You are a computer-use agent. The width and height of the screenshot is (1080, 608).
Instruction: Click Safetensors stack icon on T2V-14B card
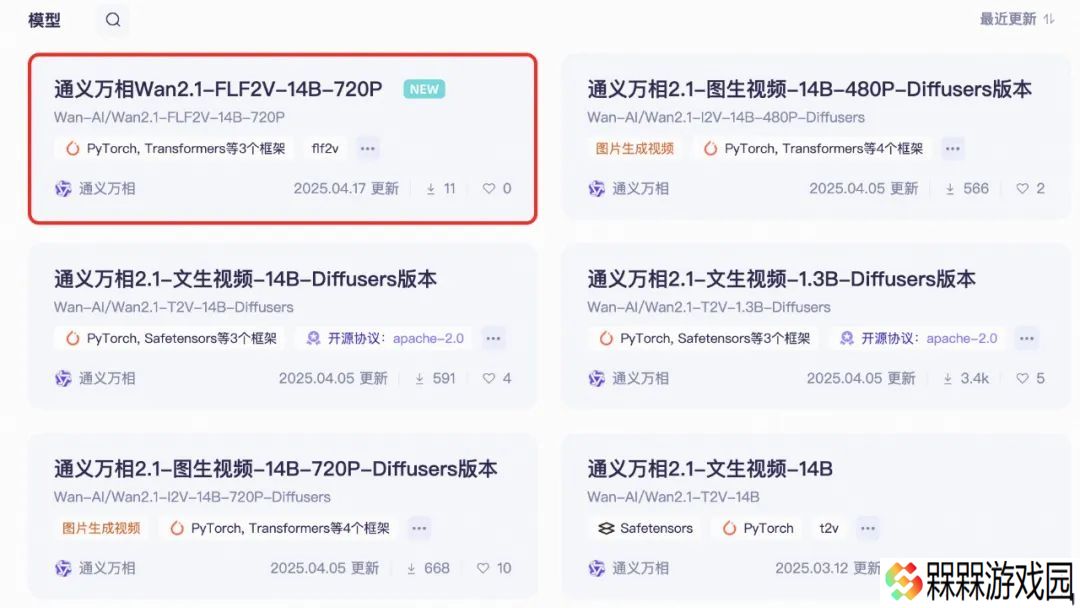pos(606,528)
